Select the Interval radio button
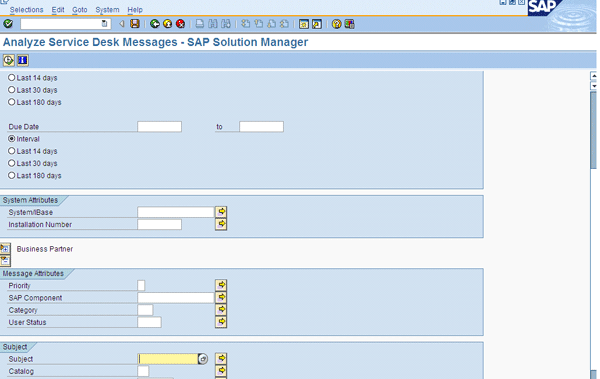 11,139
